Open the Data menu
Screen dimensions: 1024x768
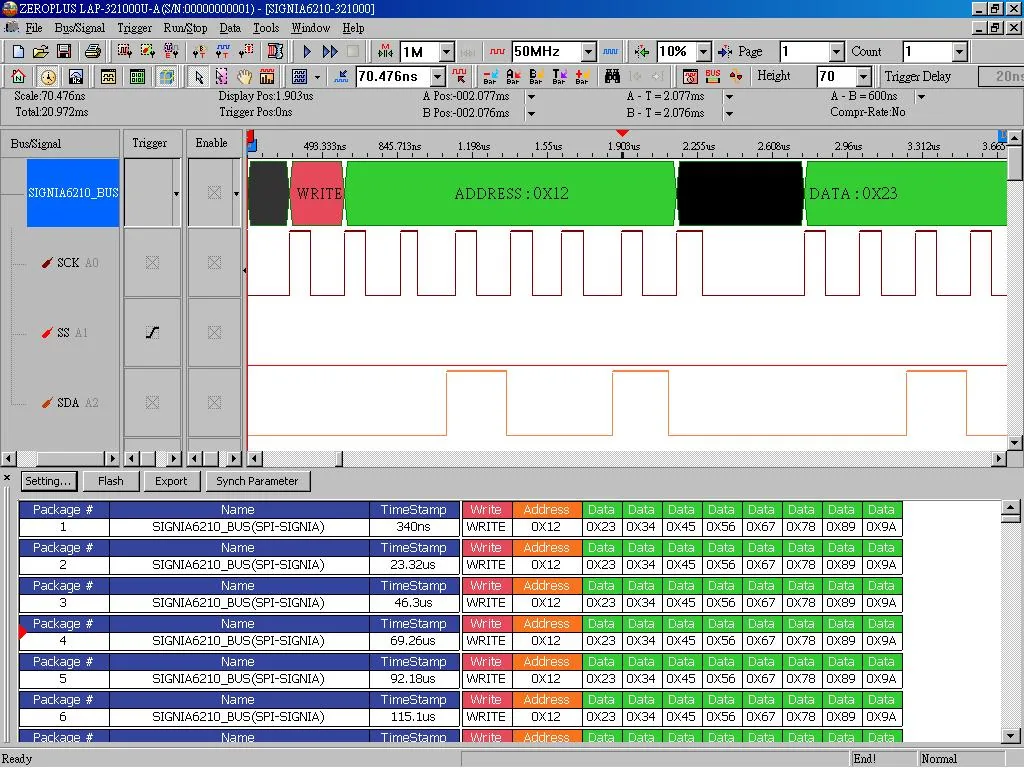[x=230, y=28]
